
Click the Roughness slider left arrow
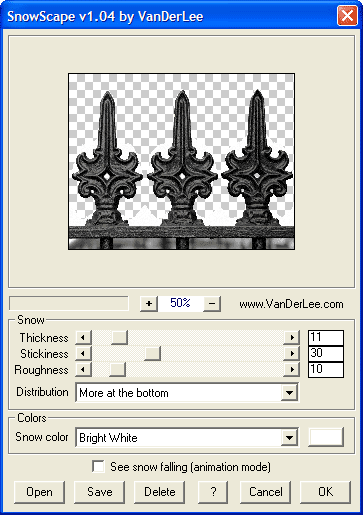pyautogui.click(x=83, y=369)
